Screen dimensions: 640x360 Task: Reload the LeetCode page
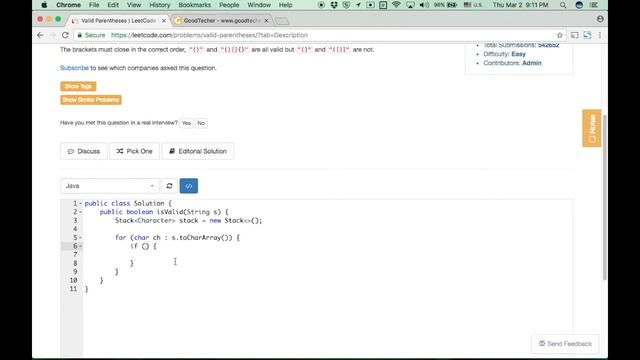[65, 36]
